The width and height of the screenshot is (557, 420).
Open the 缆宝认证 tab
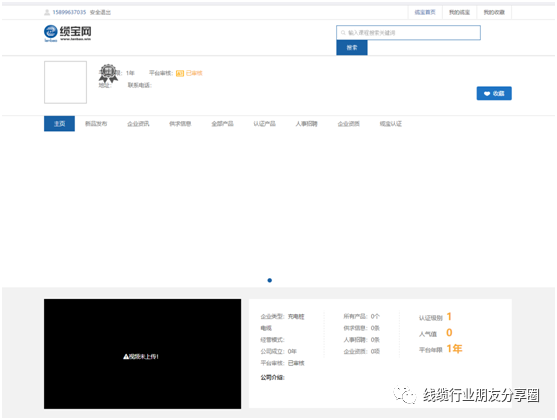390,124
